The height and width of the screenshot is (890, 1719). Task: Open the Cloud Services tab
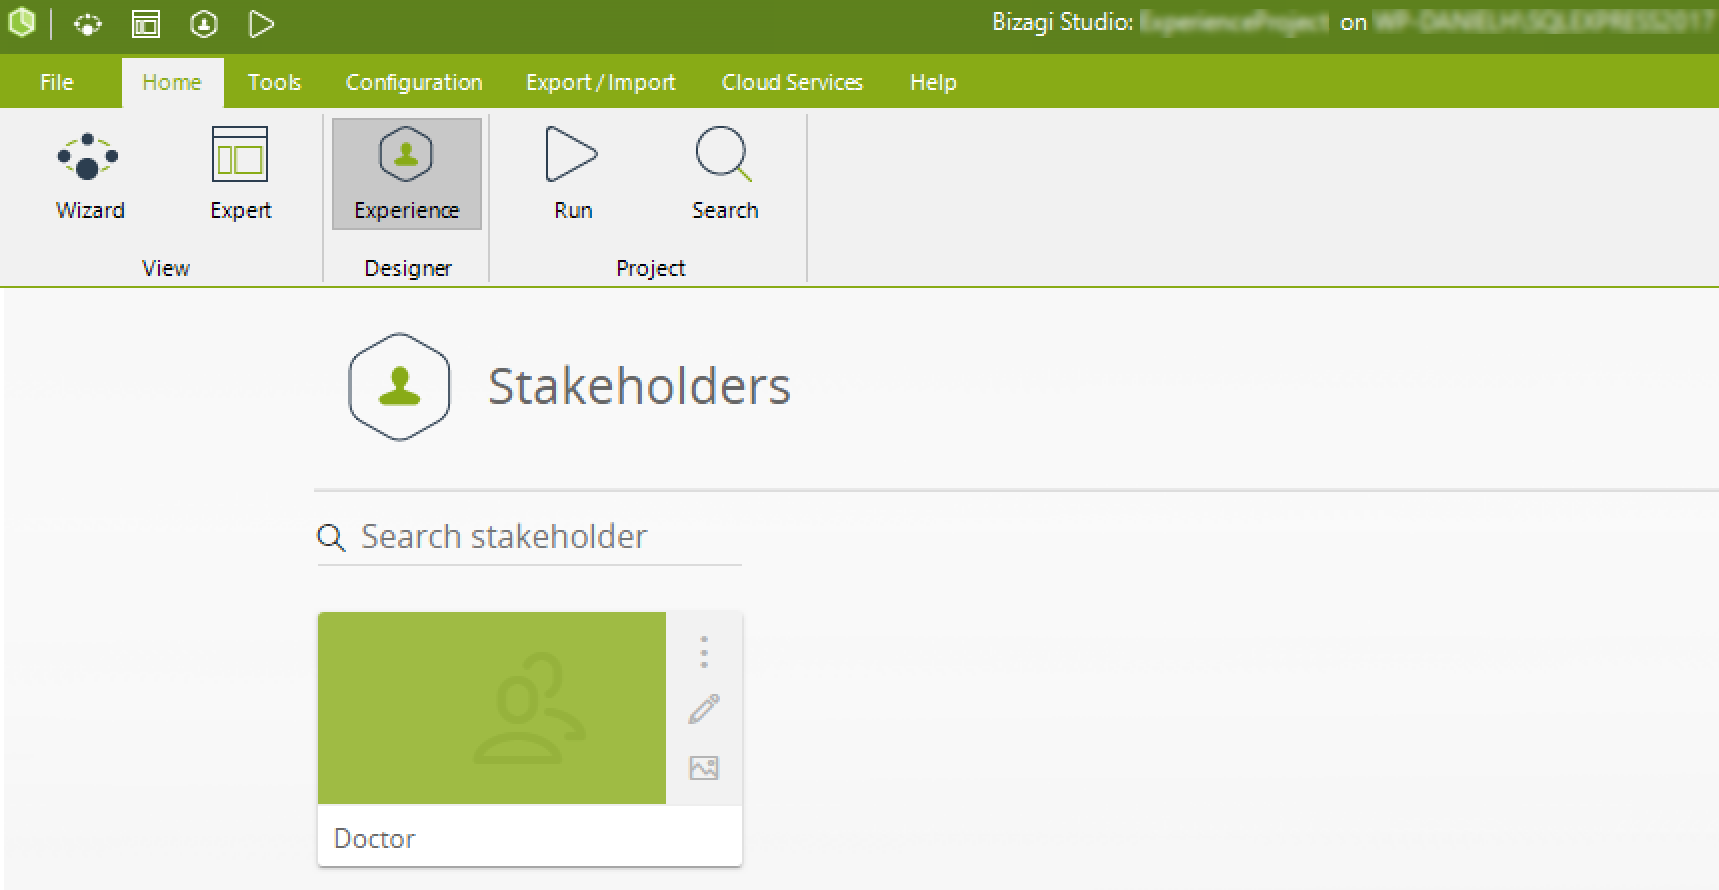(x=792, y=82)
